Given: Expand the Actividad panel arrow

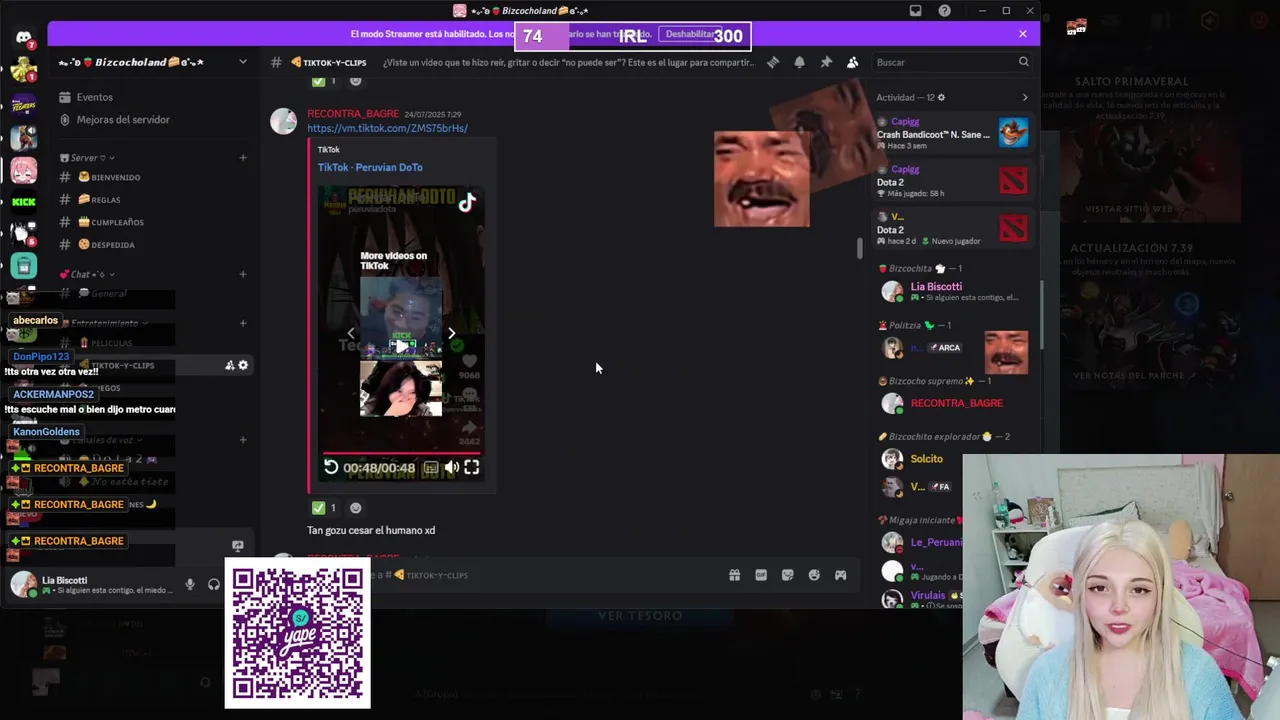Looking at the screenshot, I should click(1024, 97).
